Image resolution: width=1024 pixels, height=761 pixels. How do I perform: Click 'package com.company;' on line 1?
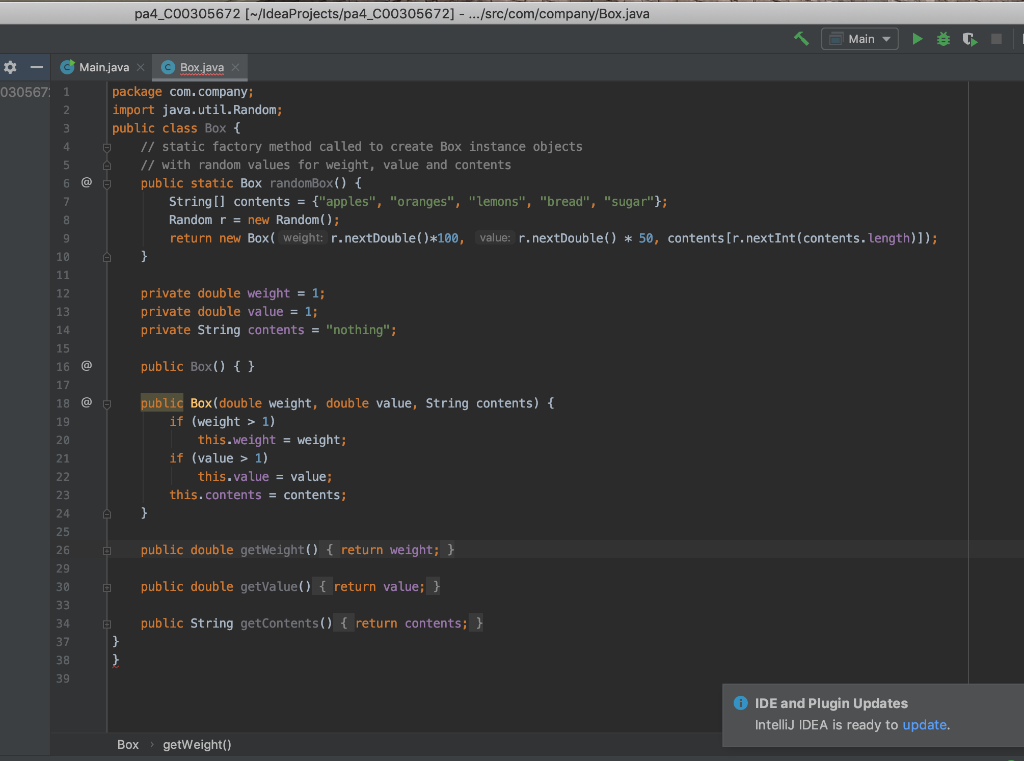click(183, 91)
